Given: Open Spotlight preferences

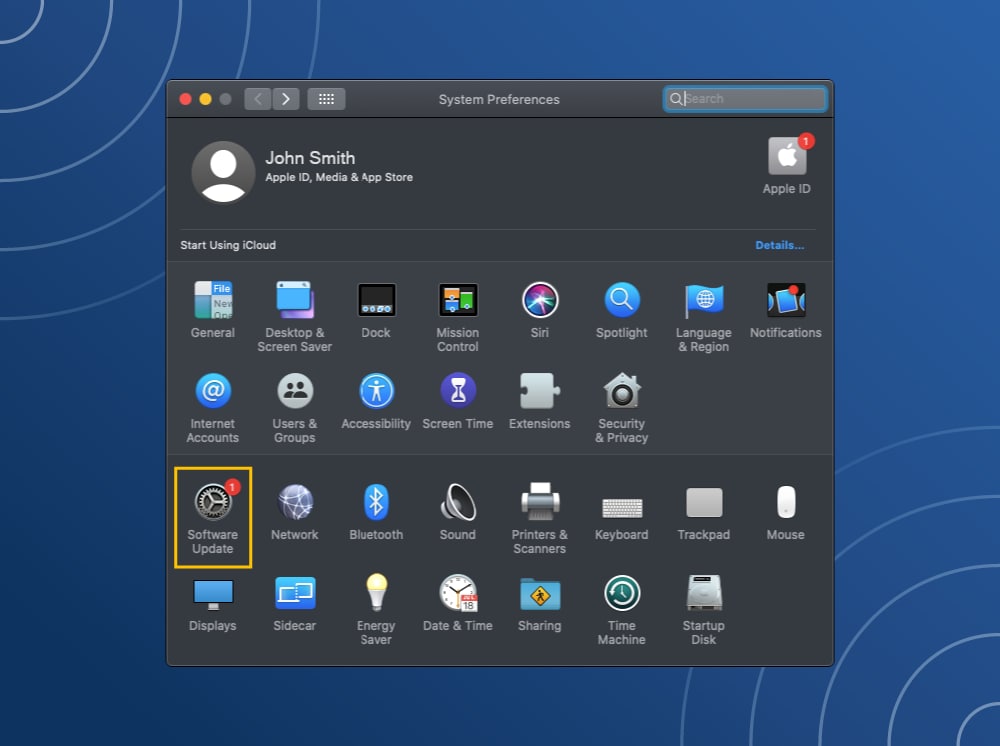Looking at the screenshot, I should pyautogui.click(x=622, y=310).
